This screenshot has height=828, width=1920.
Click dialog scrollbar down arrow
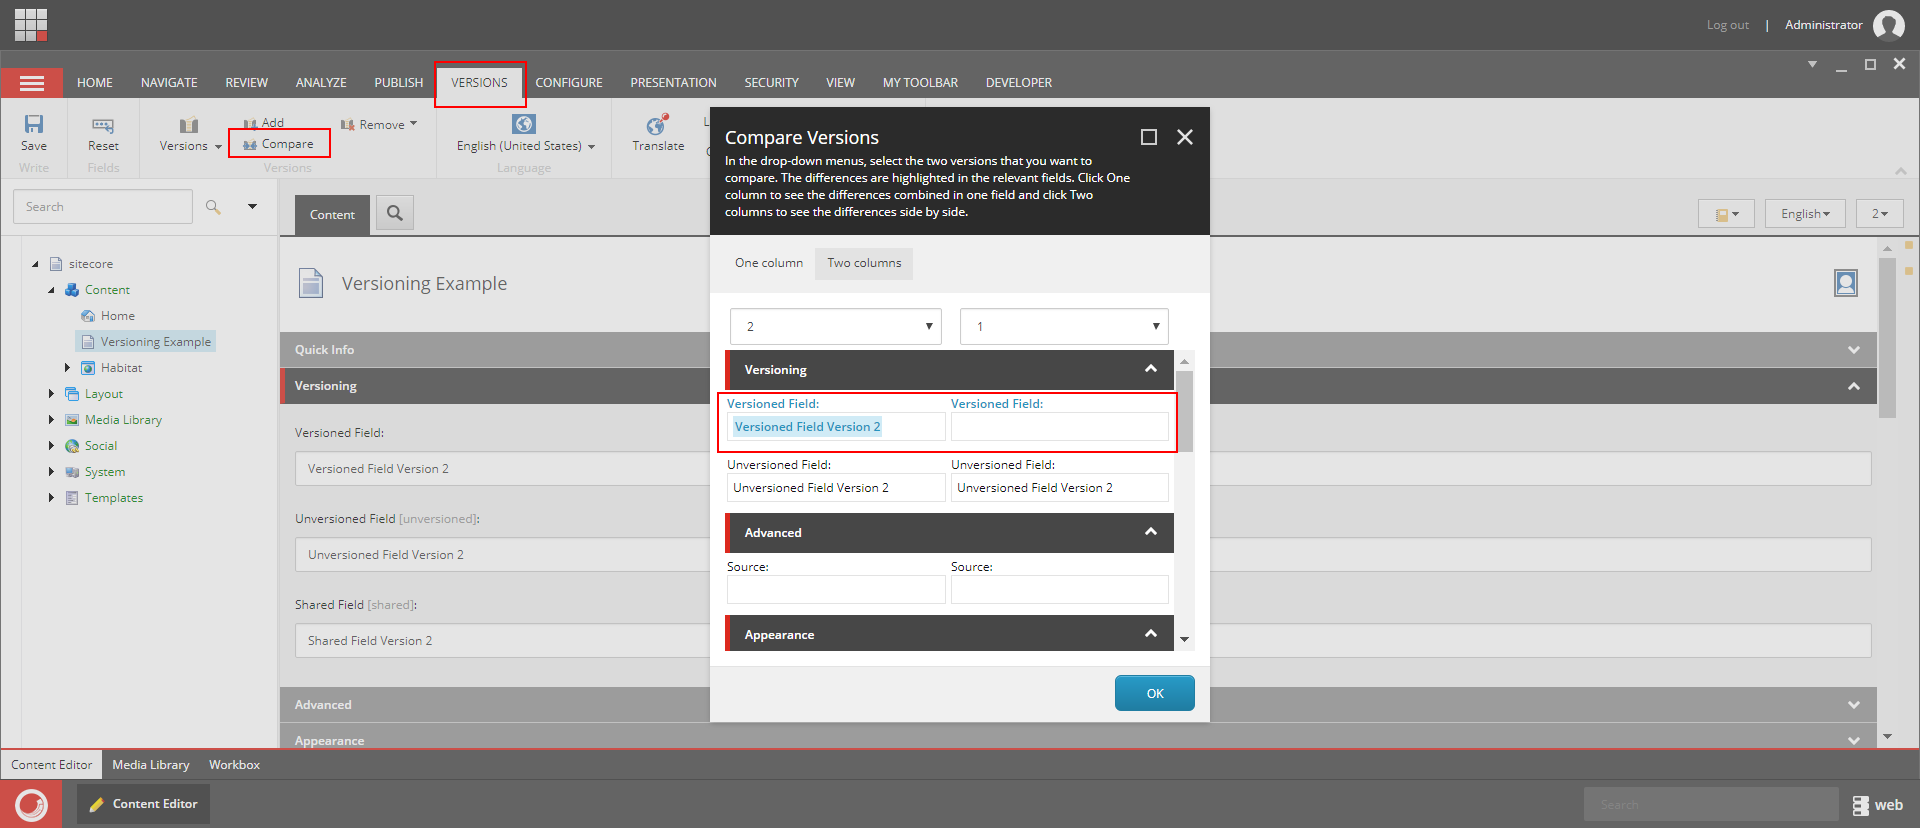point(1185,639)
